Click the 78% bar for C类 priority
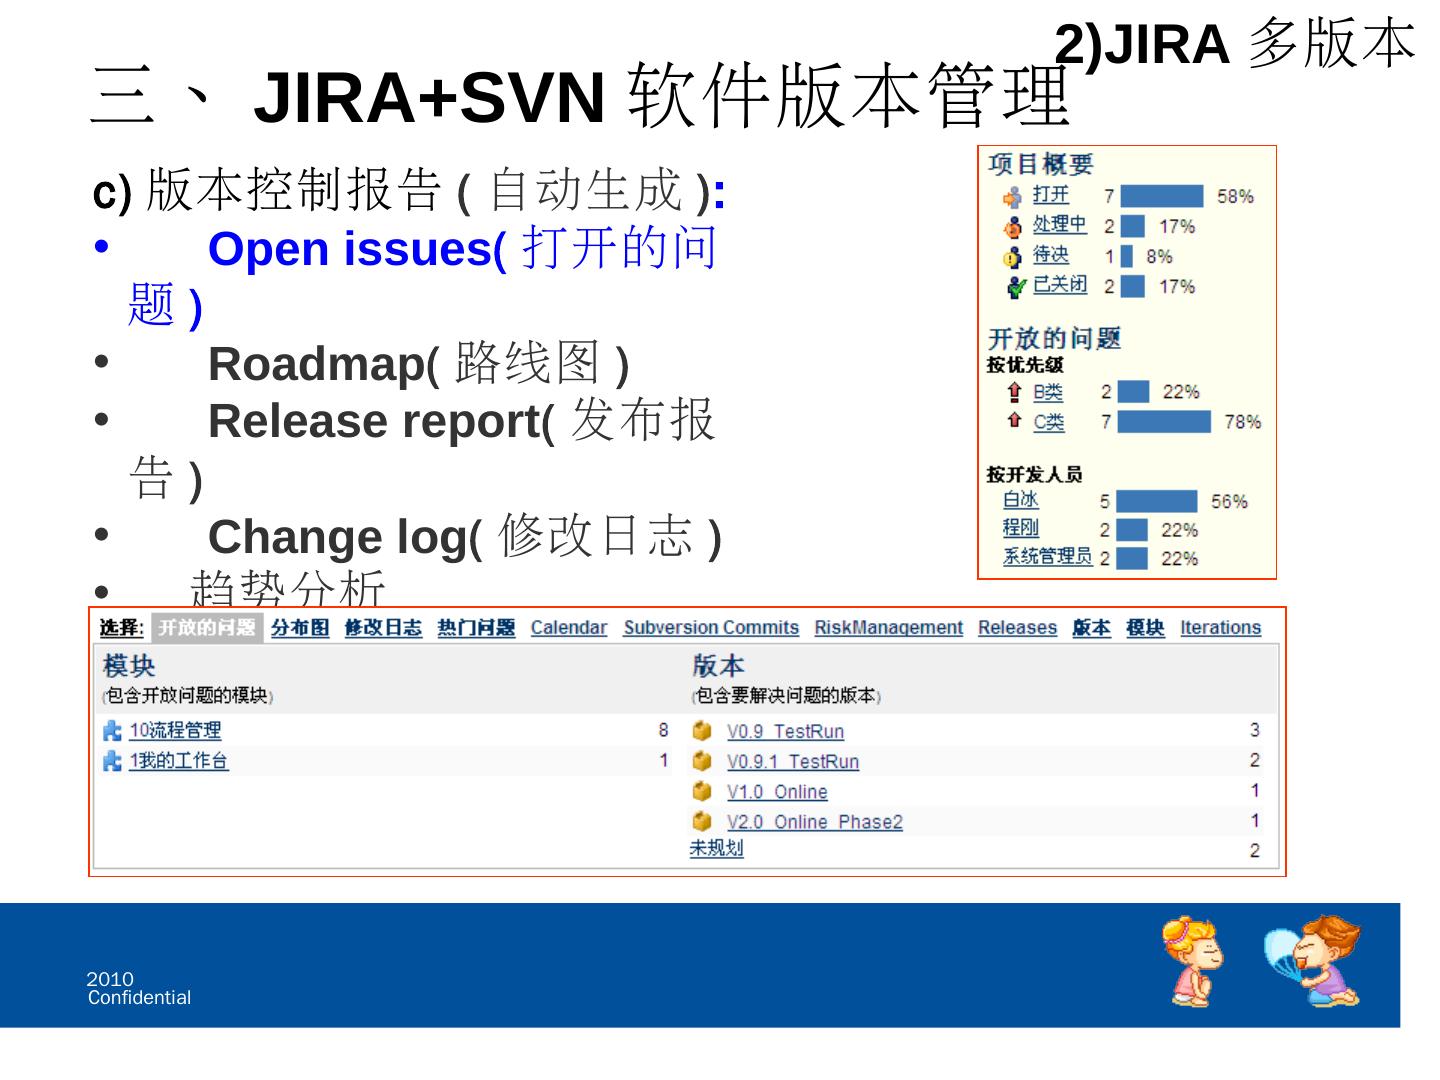The width and height of the screenshot is (1440, 1080). pos(1164,422)
